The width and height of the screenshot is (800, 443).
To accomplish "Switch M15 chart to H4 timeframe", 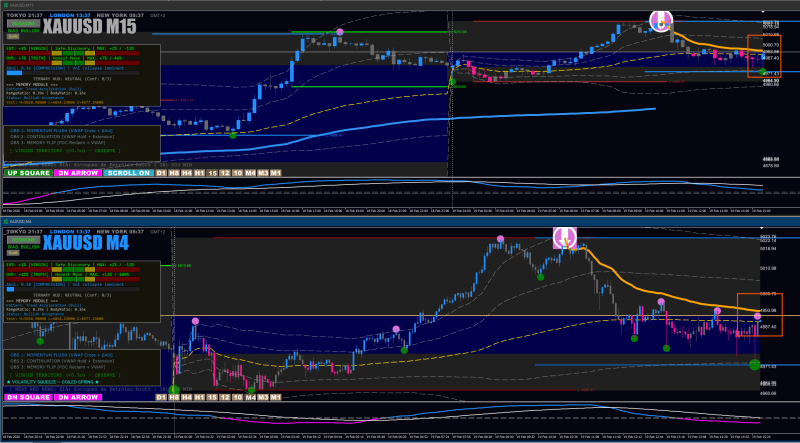I will pos(187,173).
